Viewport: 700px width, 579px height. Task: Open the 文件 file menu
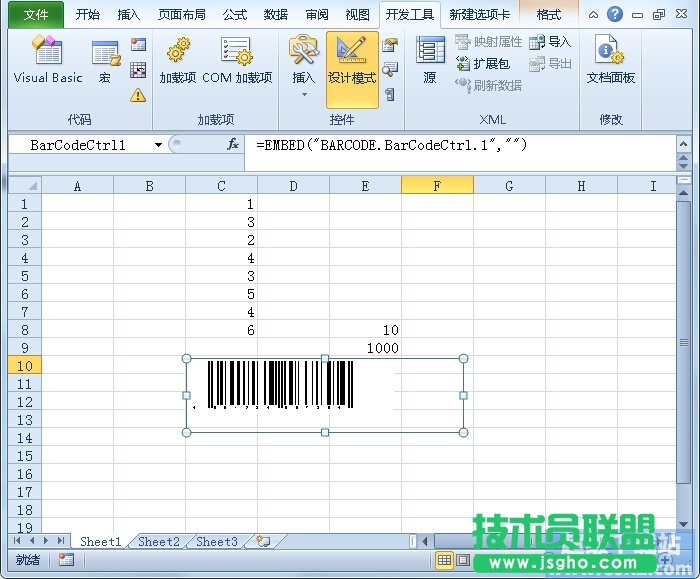pyautogui.click(x=36, y=15)
